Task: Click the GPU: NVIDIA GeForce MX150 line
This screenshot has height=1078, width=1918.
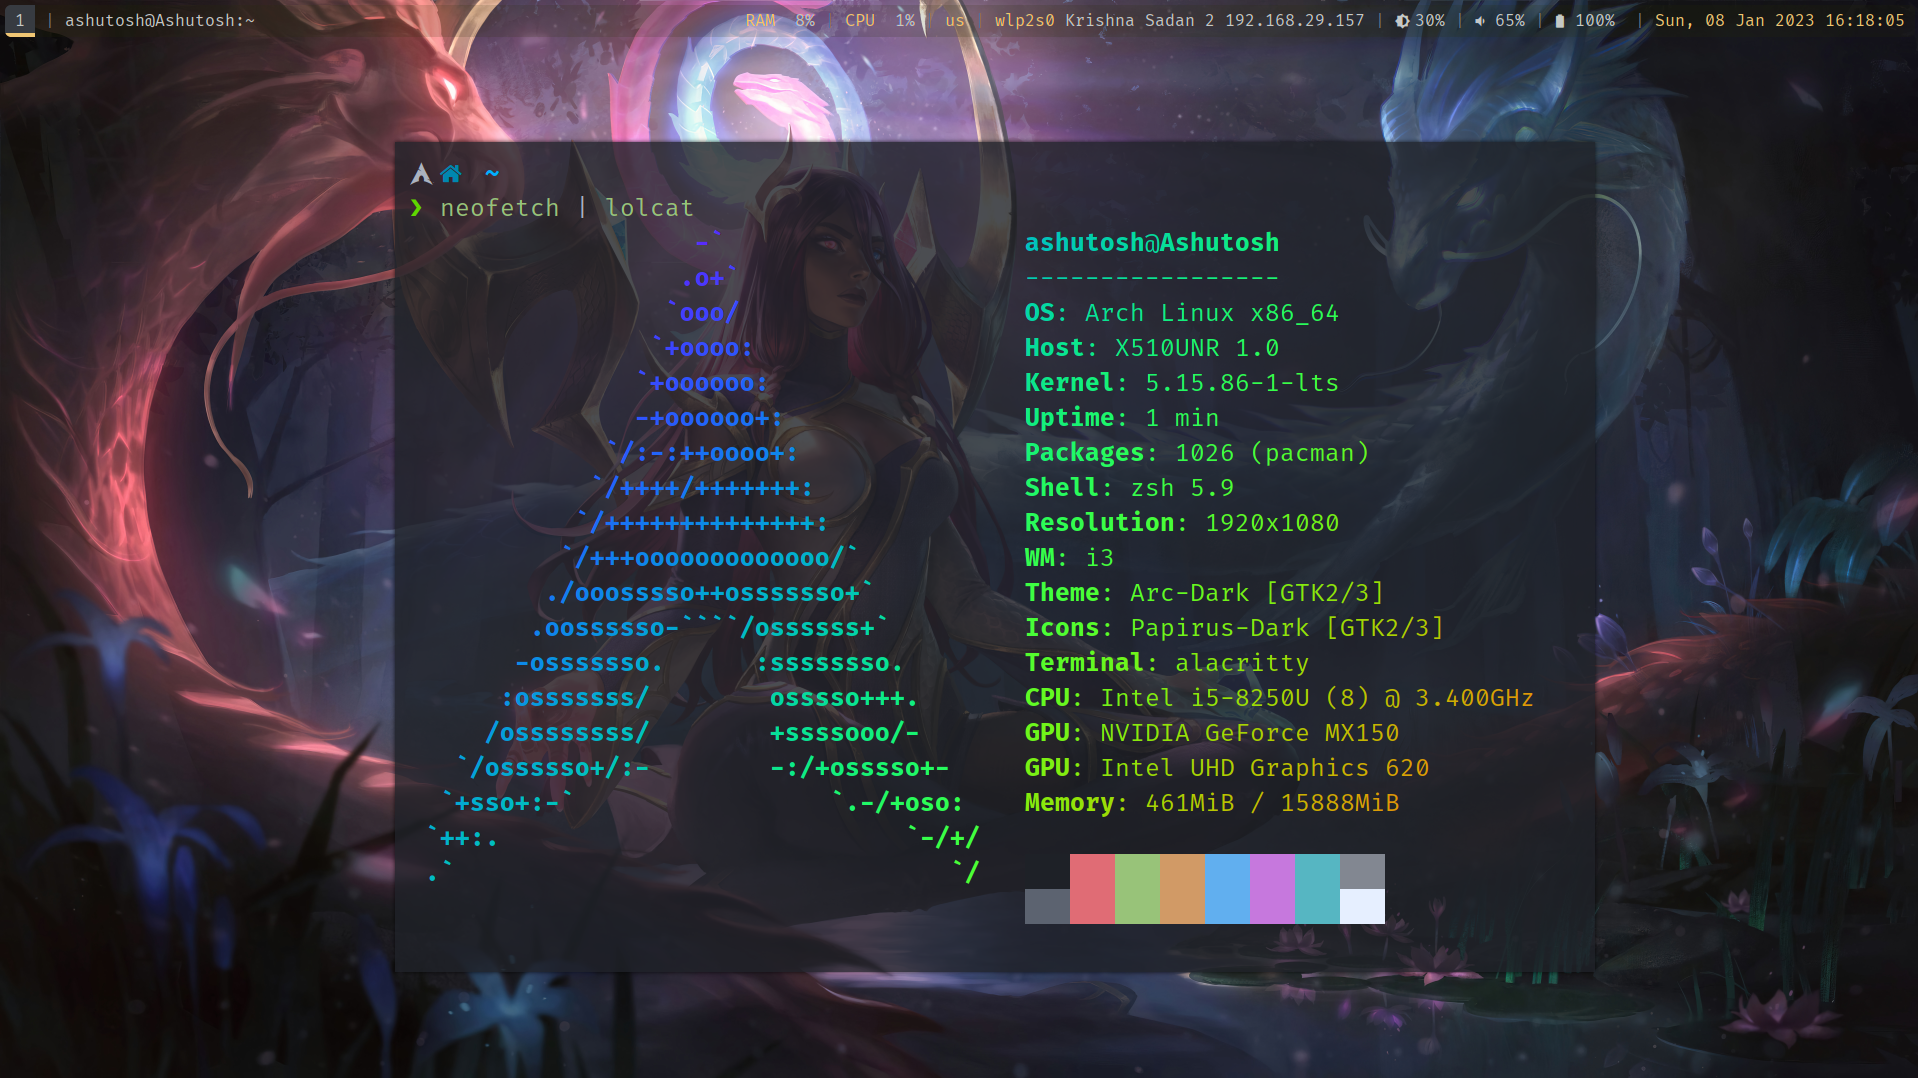Action: (1212, 733)
